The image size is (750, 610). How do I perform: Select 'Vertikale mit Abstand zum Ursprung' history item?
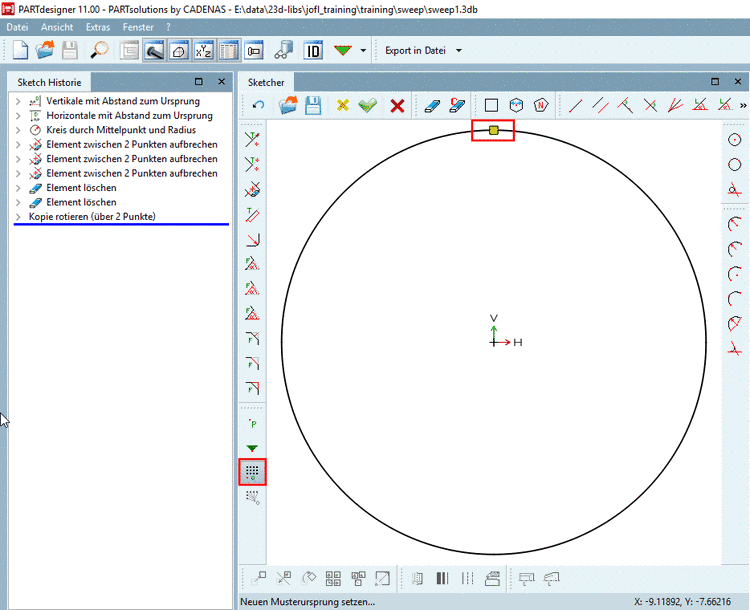[x=122, y=101]
